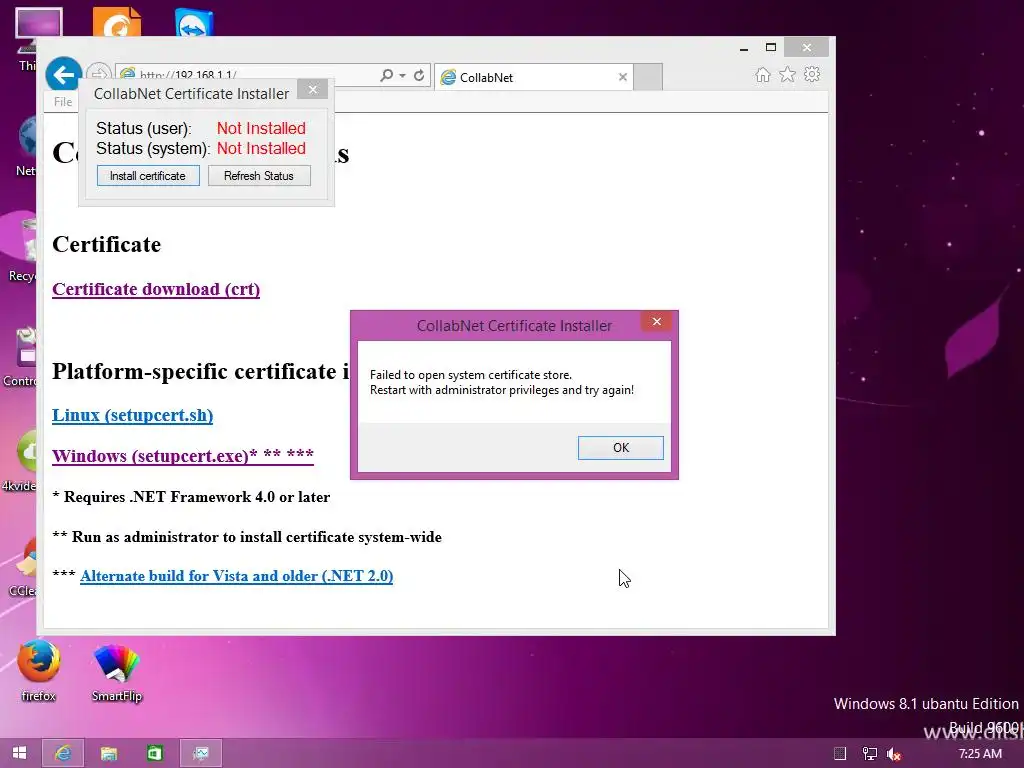The image size is (1024, 768).
Task: Click Internet Explorer on the taskbar
Action: [x=63, y=753]
